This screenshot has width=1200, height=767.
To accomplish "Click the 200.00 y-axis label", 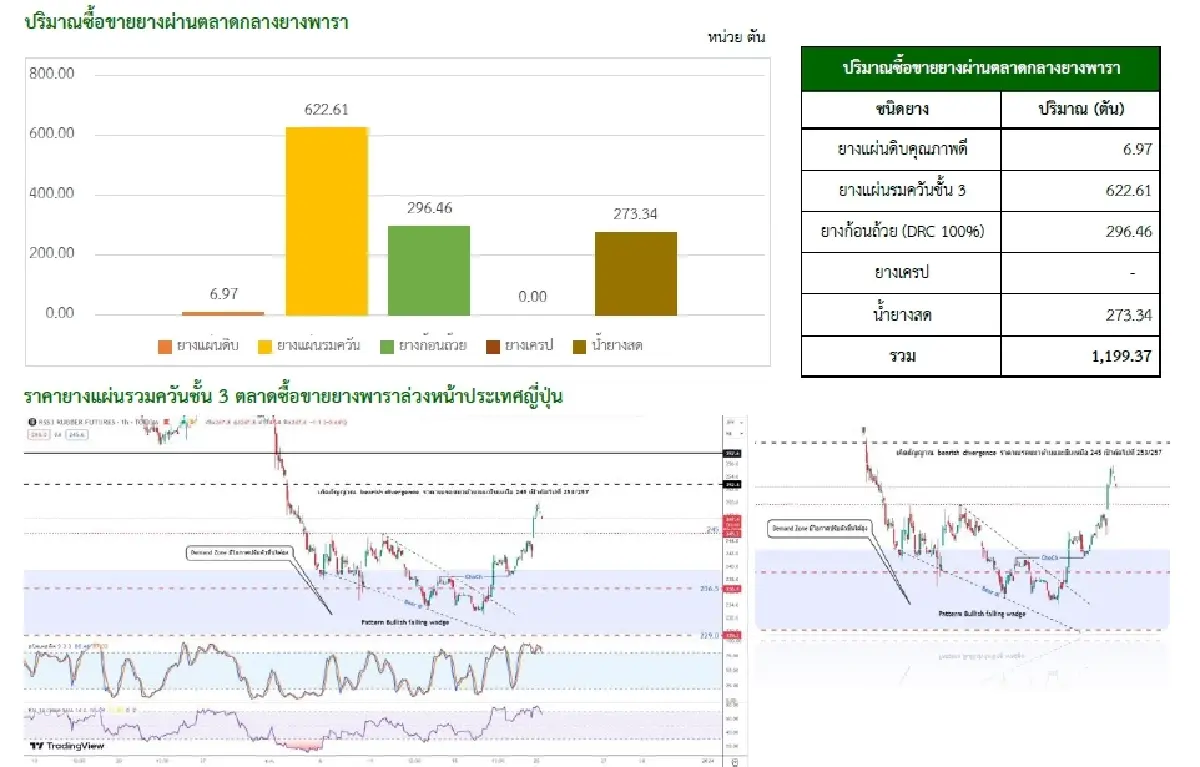I will coord(52,253).
